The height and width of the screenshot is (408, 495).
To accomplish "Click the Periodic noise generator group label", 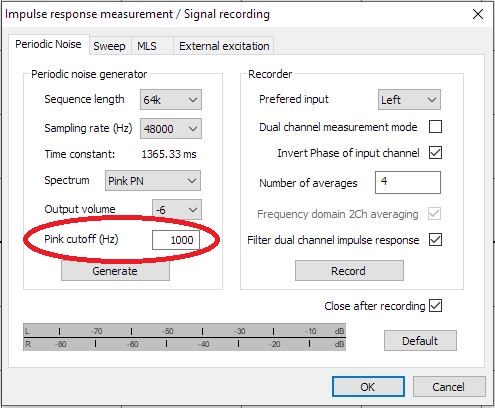I will click(89, 74).
